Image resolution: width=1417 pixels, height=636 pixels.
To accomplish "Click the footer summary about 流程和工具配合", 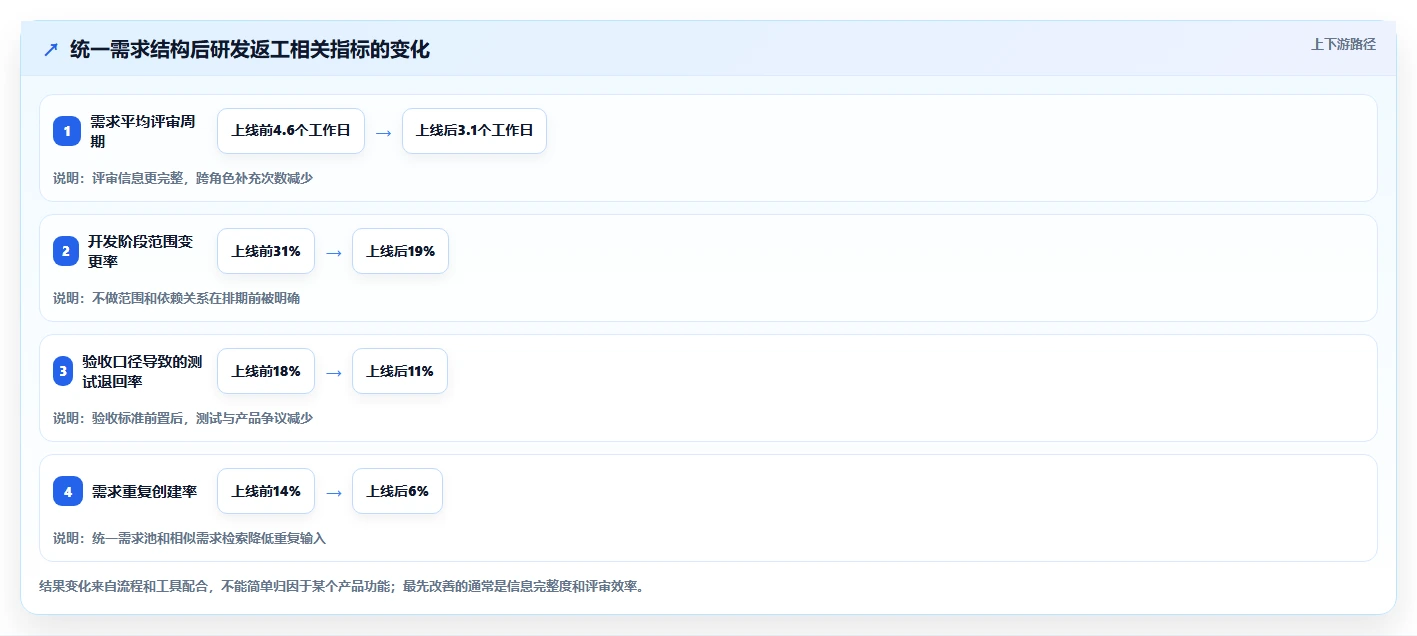I will (341, 586).
